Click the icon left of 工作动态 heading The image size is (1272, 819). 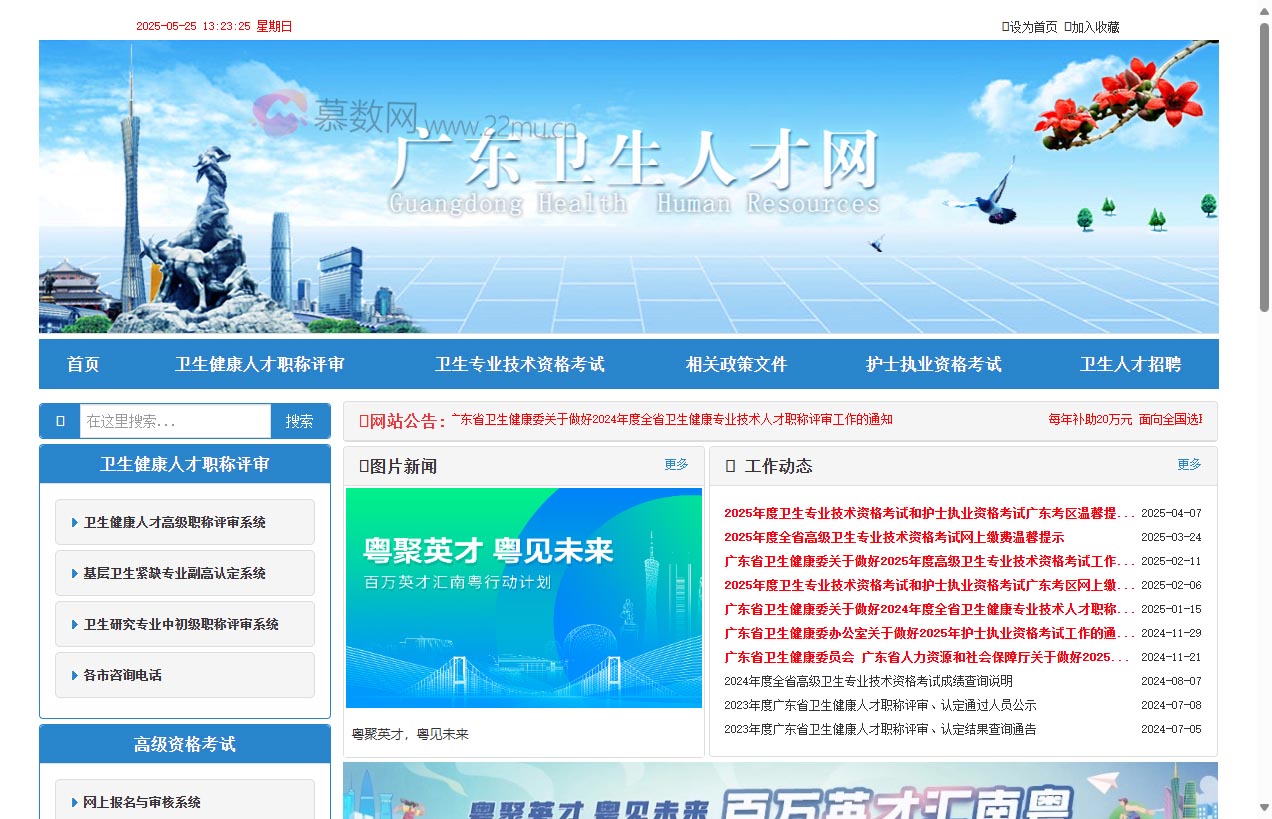(x=729, y=465)
